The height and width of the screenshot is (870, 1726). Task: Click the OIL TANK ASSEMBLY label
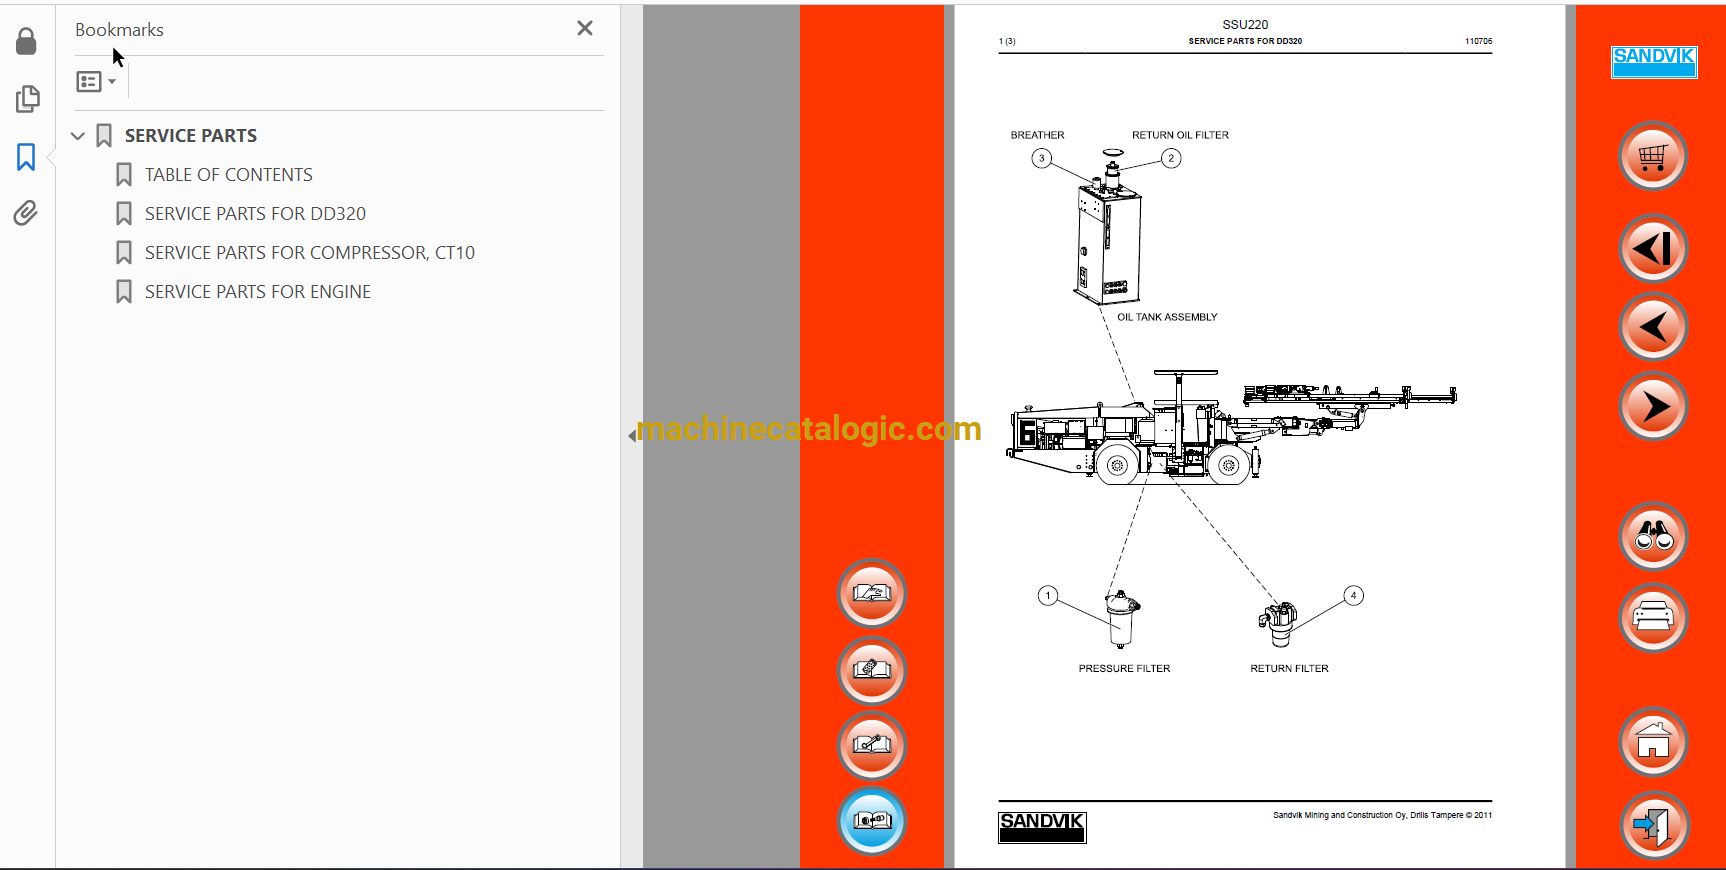(1167, 317)
